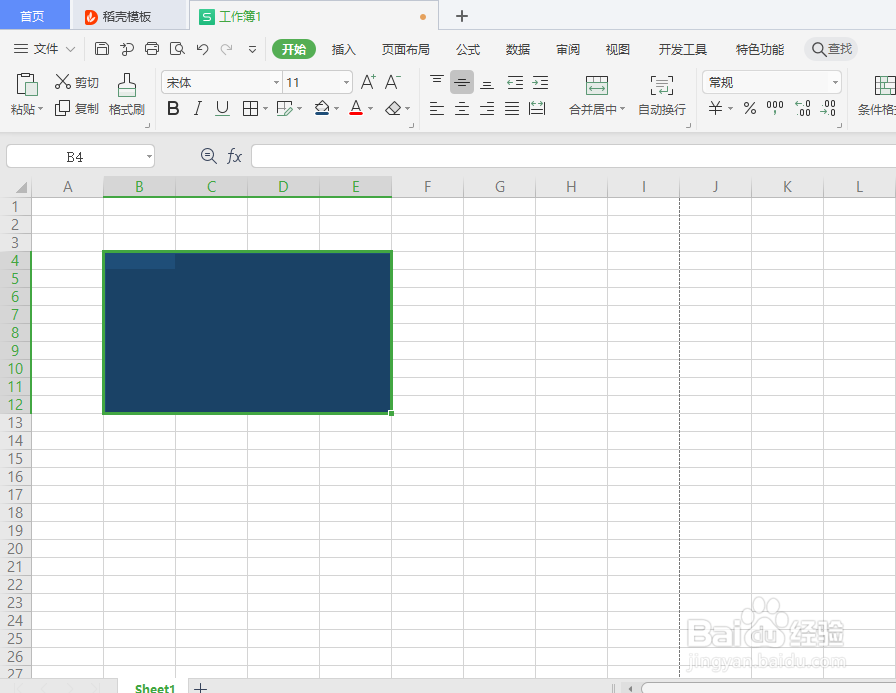Click the zoom magnifier beside fx
The image size is (896, 693).
209,156
